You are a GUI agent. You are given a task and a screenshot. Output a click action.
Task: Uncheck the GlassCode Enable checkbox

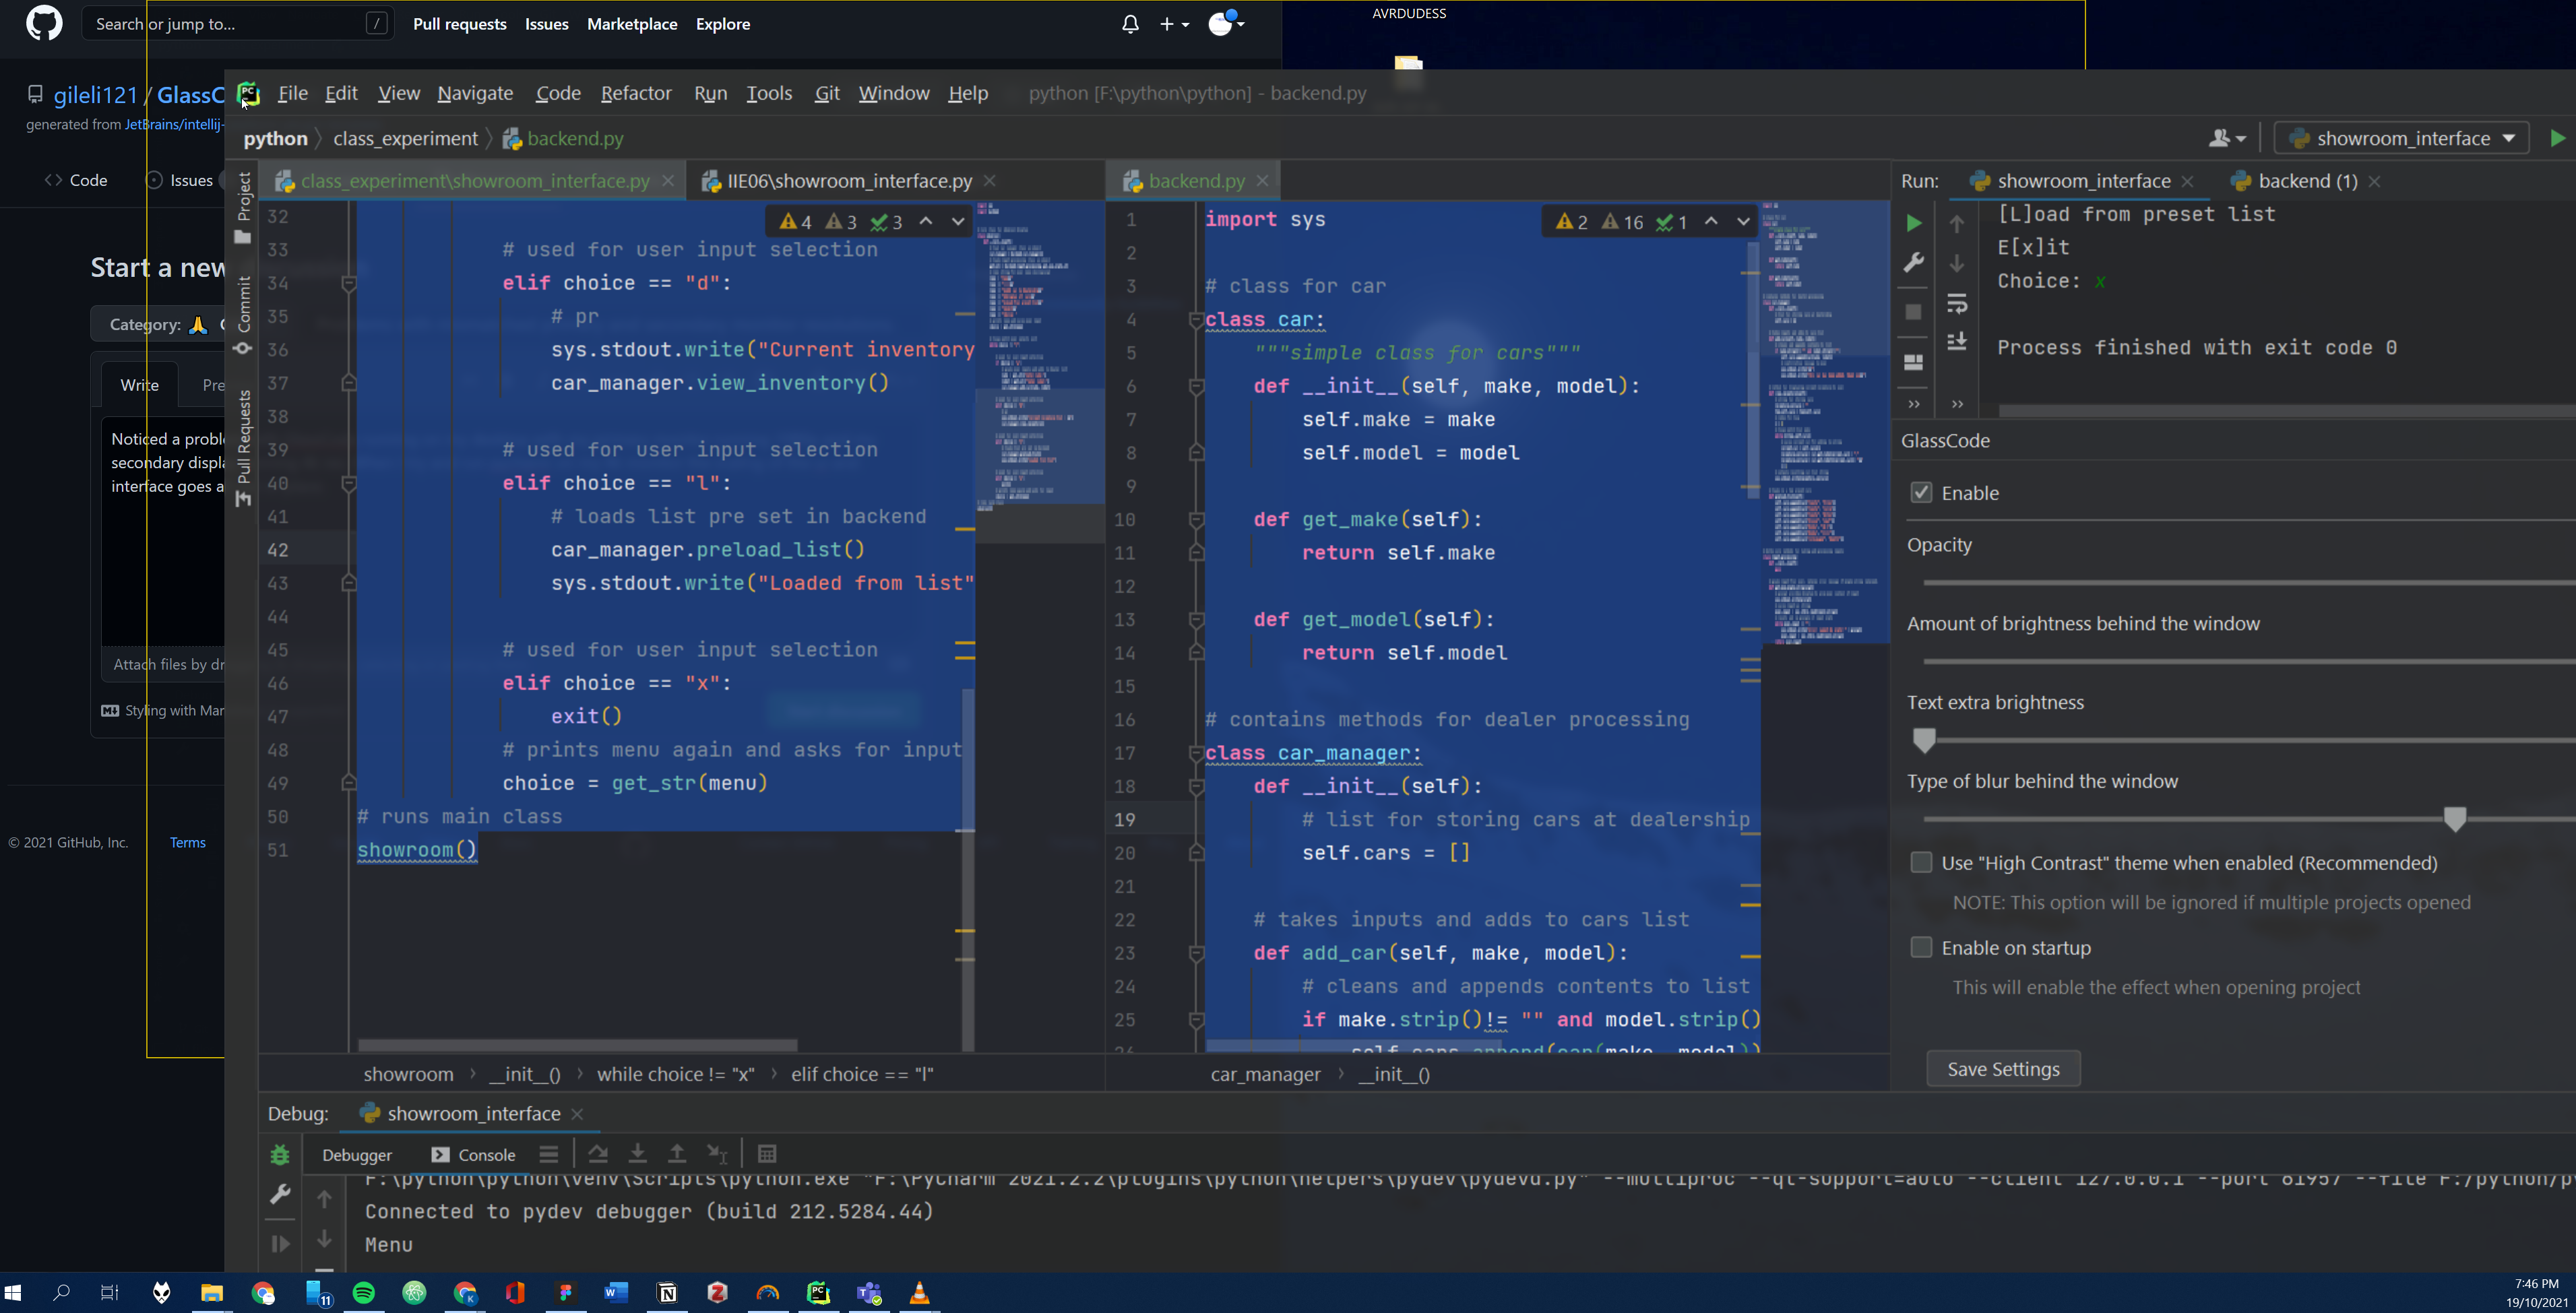[x=1921, y=492]
